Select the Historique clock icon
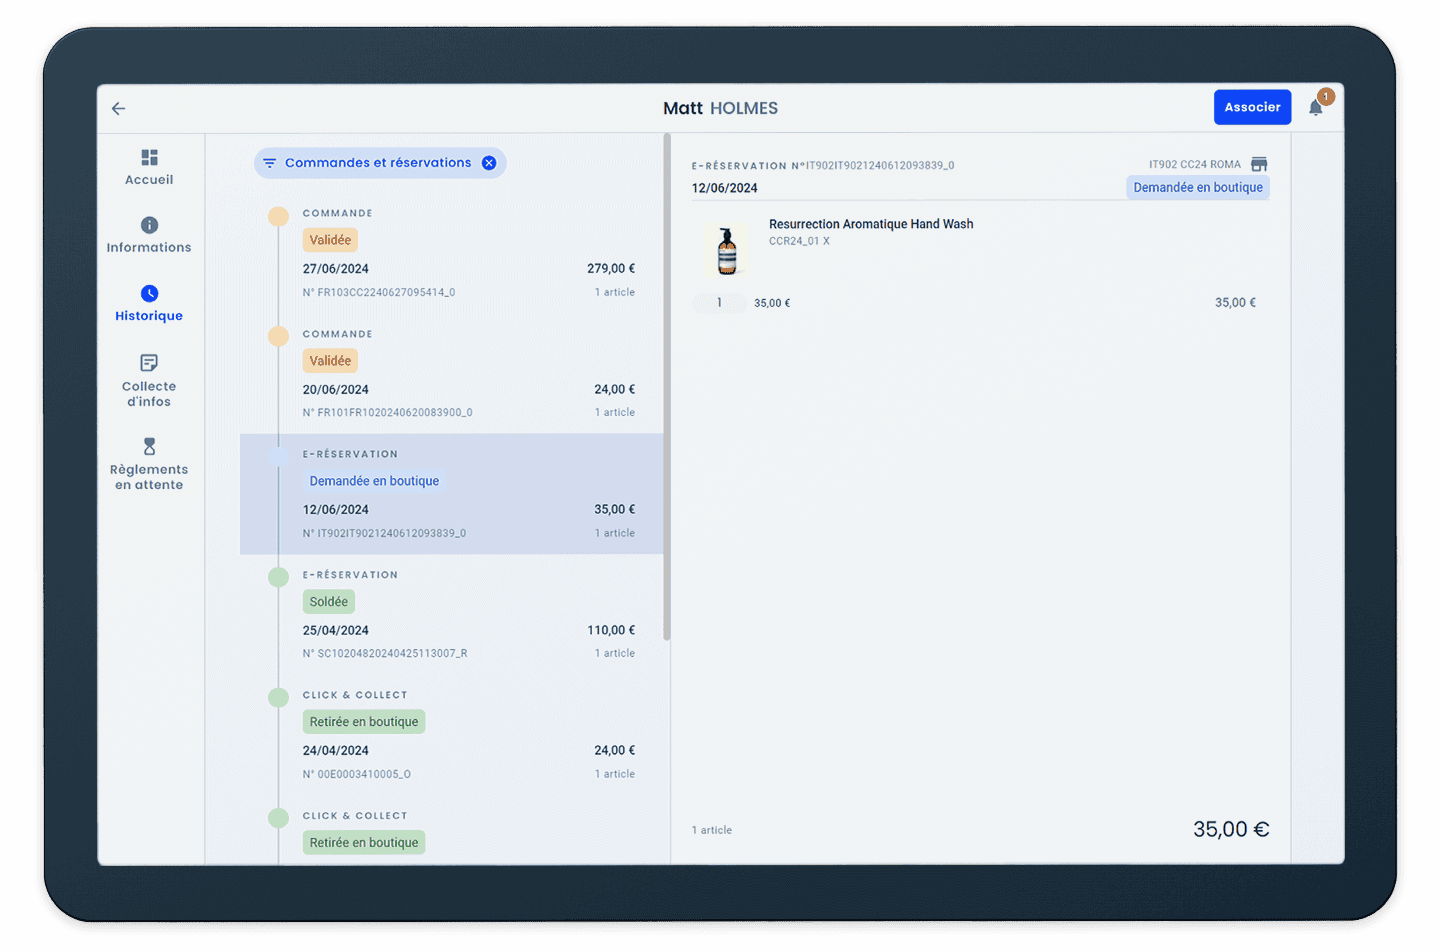Image resolution: width=1440 pixels, height=951 pixels. point(149,293)
